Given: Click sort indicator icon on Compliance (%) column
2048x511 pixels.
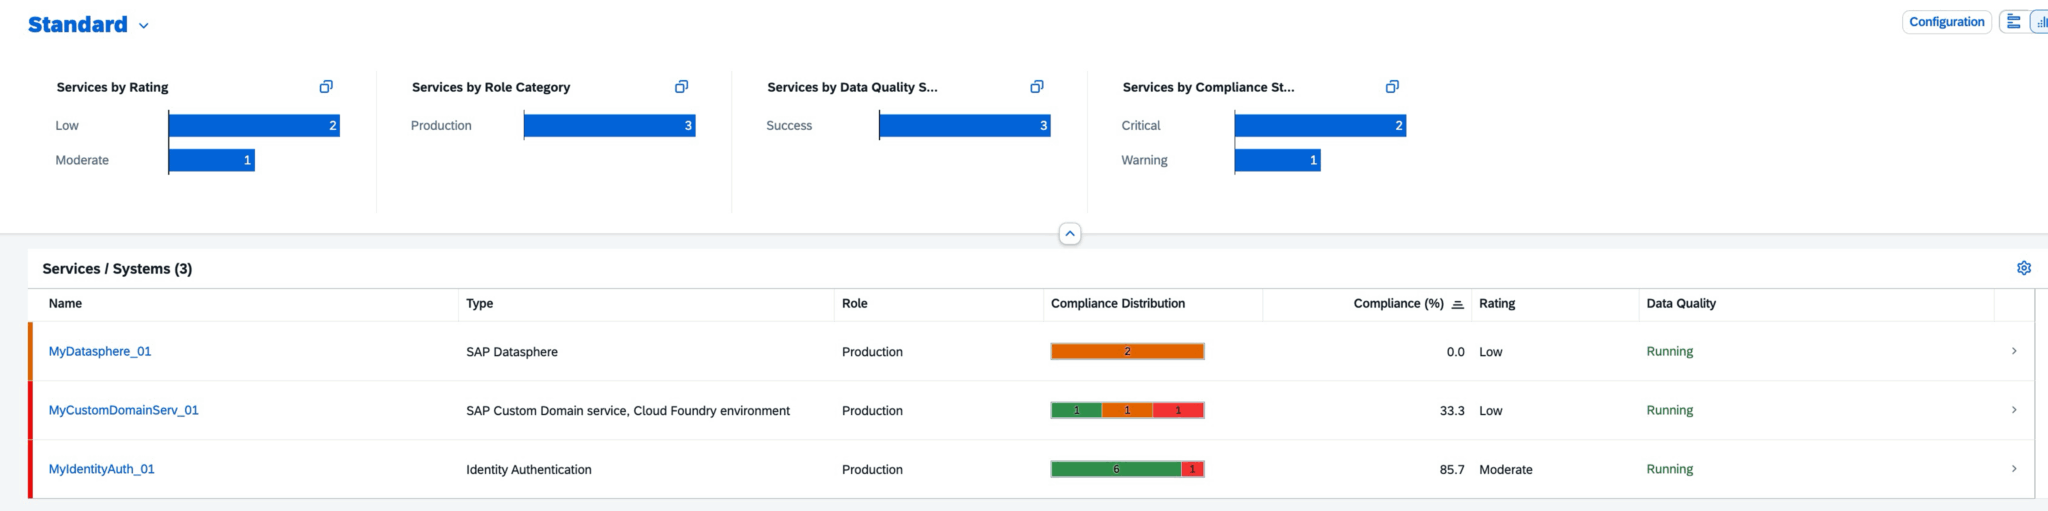Looking at the screenshot, I should (1458, 304).
